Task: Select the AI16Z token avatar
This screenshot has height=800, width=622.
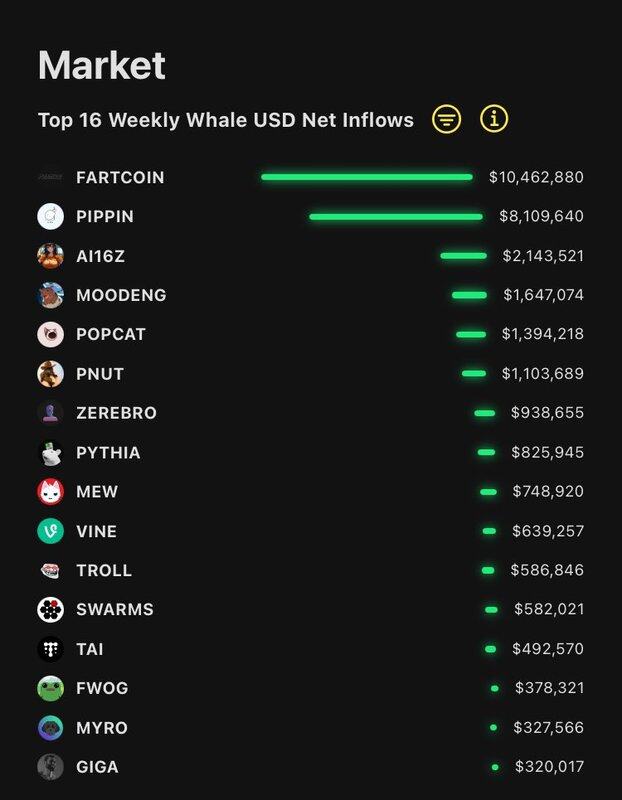Action: click(51, 256)
